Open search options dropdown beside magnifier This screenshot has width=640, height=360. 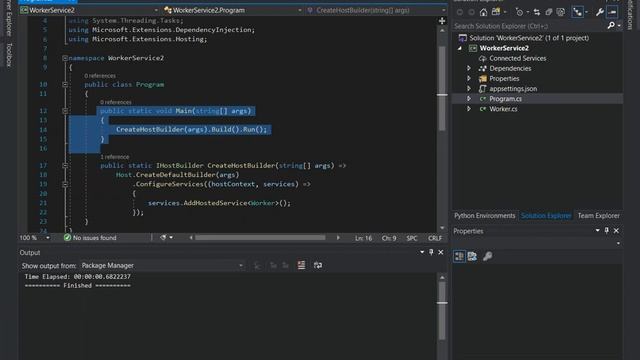[619, 26]
